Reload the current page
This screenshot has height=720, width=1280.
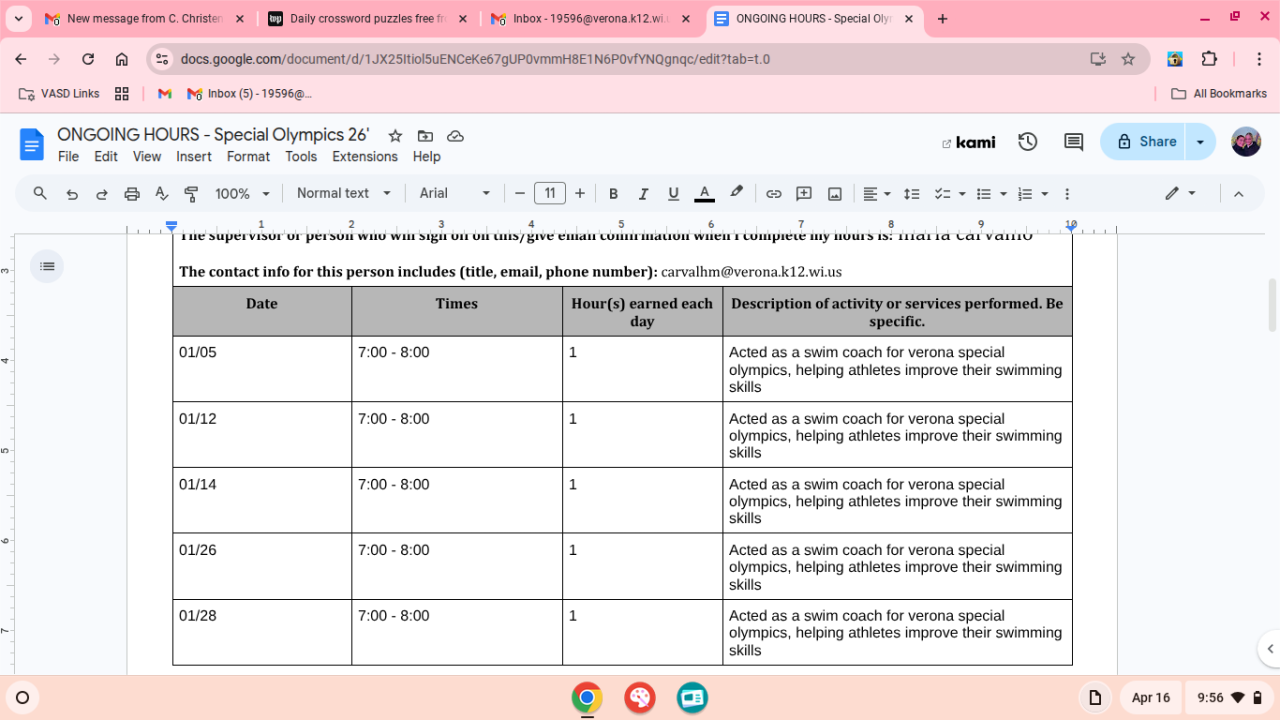(88, 59)
